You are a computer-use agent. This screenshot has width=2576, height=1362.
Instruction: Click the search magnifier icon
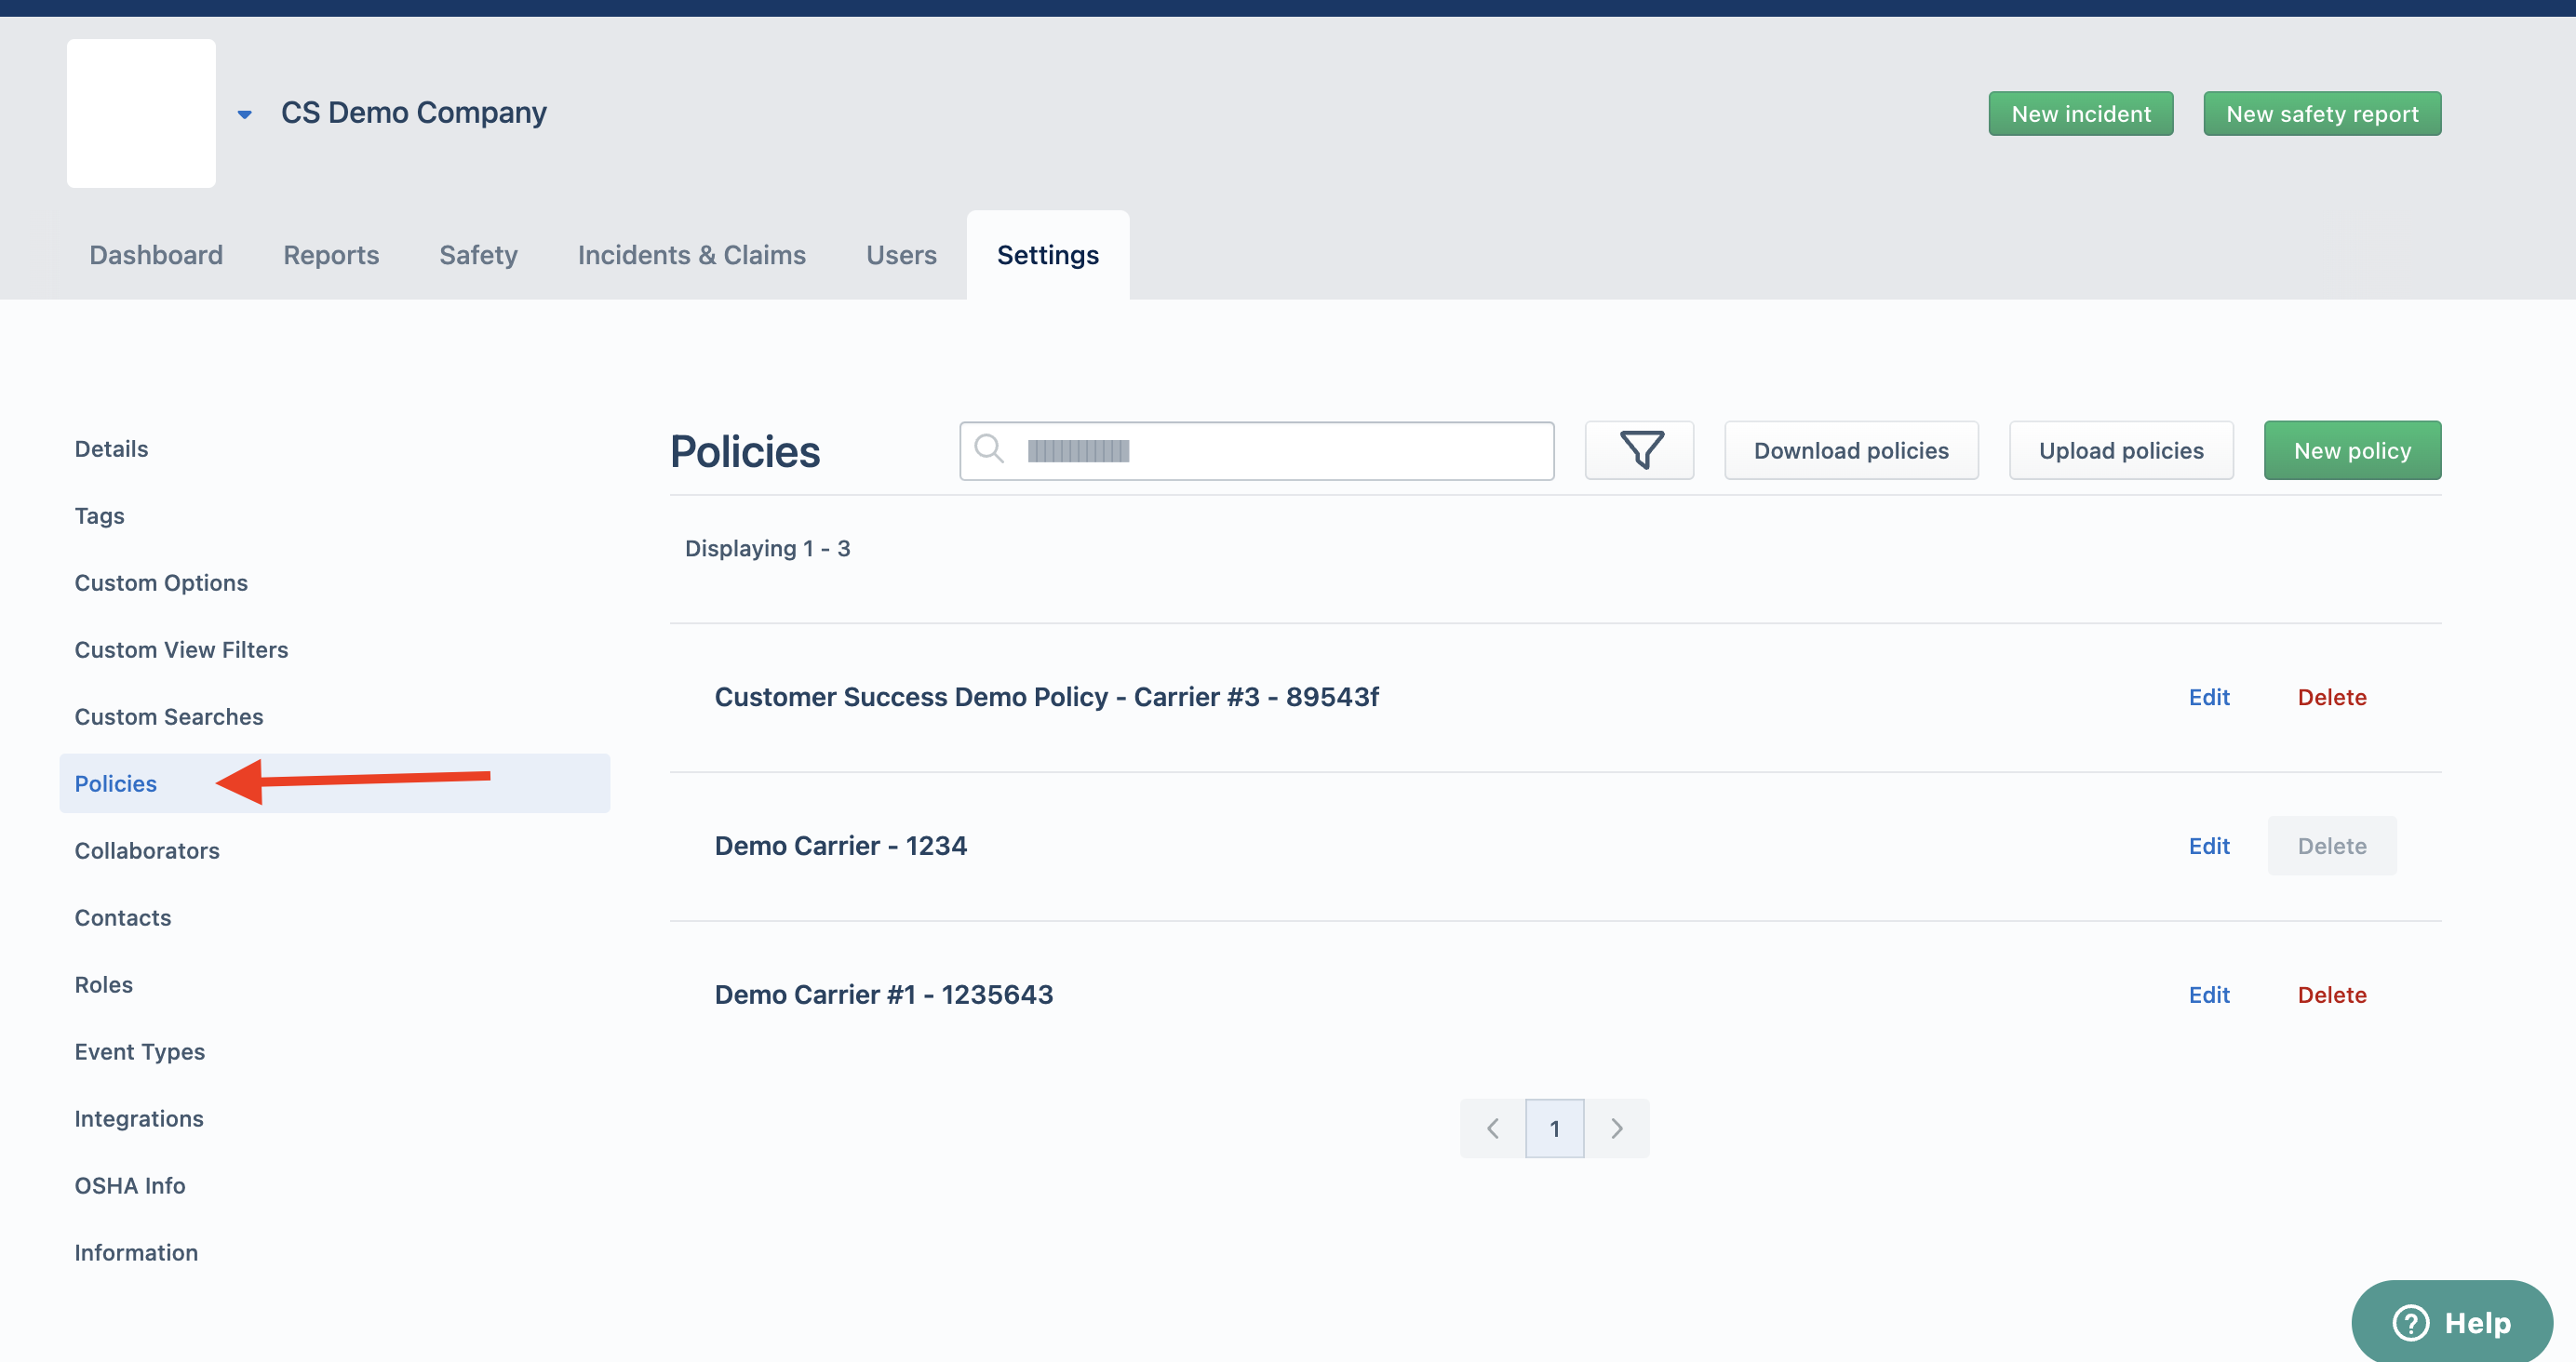[989, 449]
